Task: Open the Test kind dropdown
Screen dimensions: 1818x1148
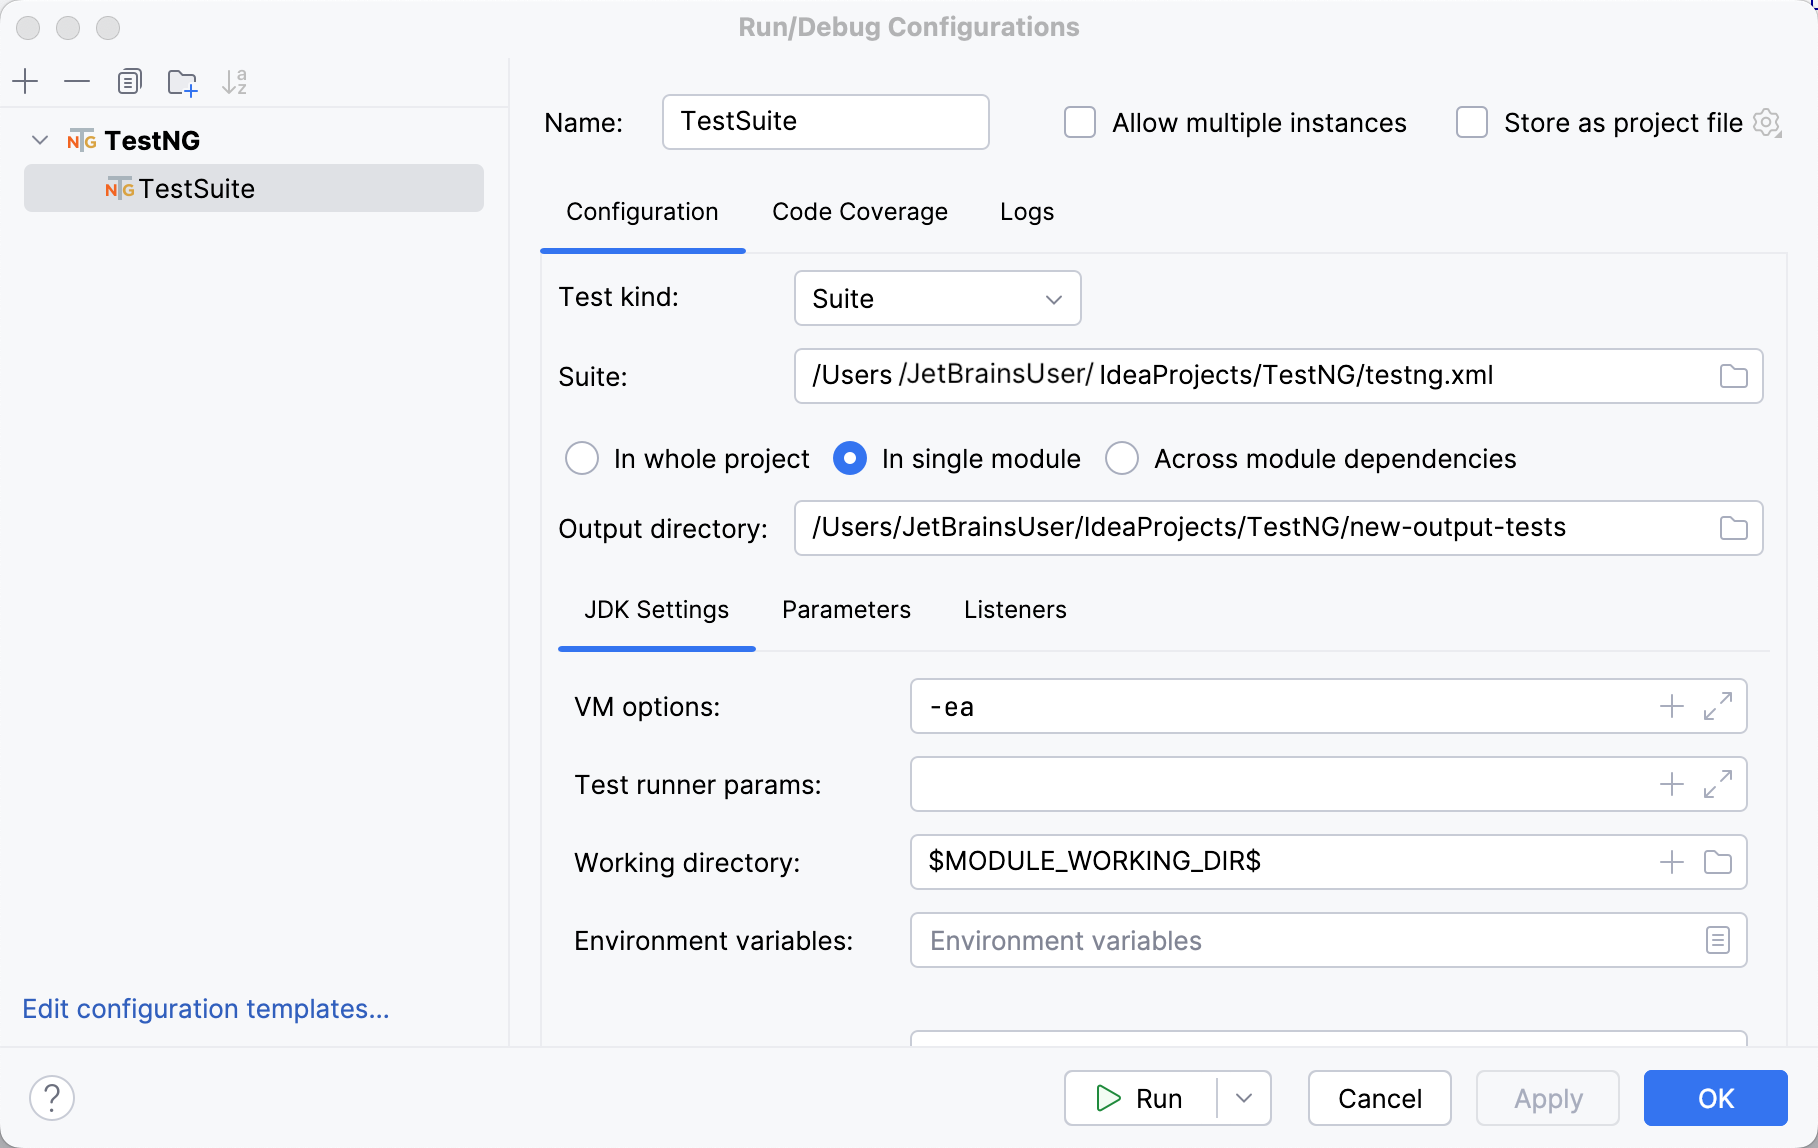Action: coord(936,298)
